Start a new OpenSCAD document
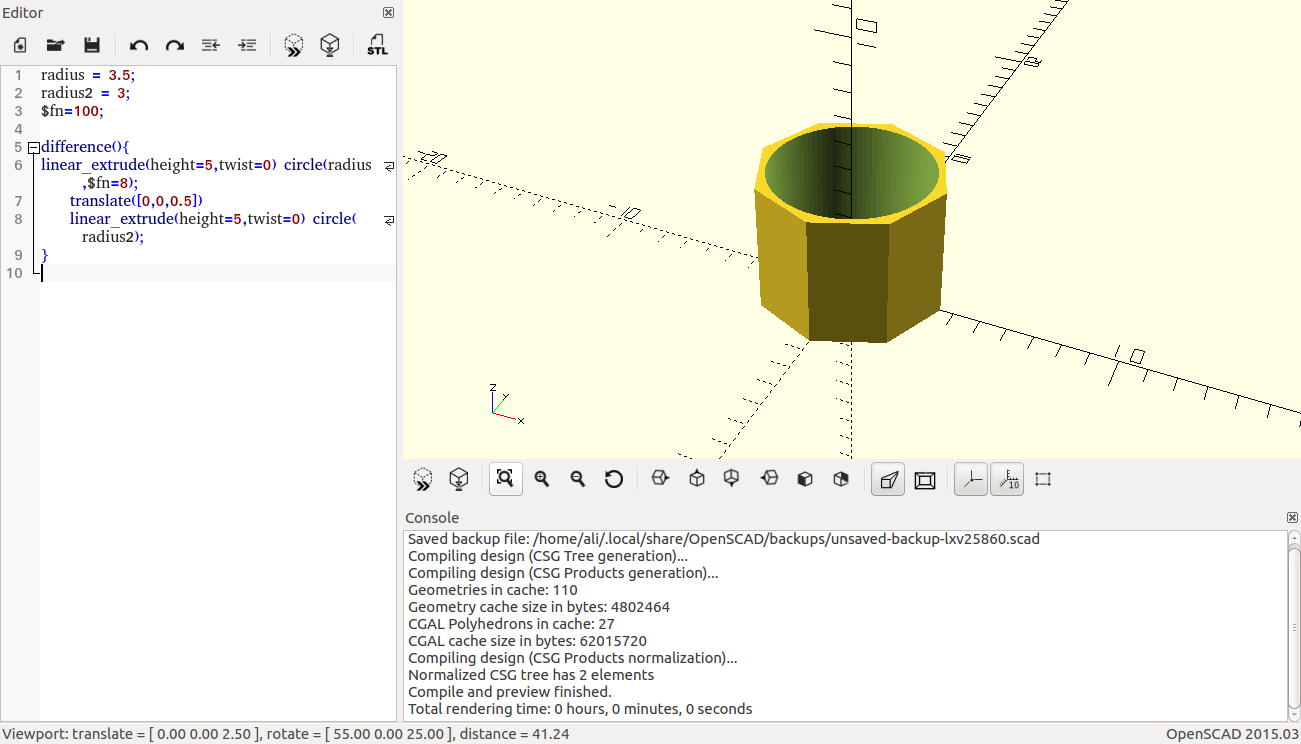Viewport: 1301px width, 744px height. [x=19, y=45]
